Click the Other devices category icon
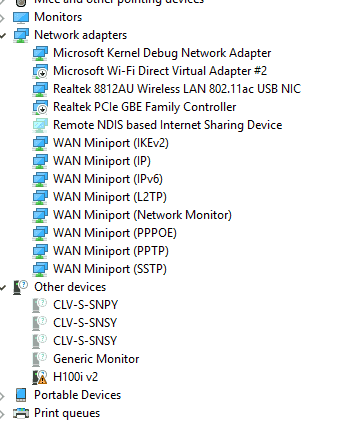 point(20,287)
